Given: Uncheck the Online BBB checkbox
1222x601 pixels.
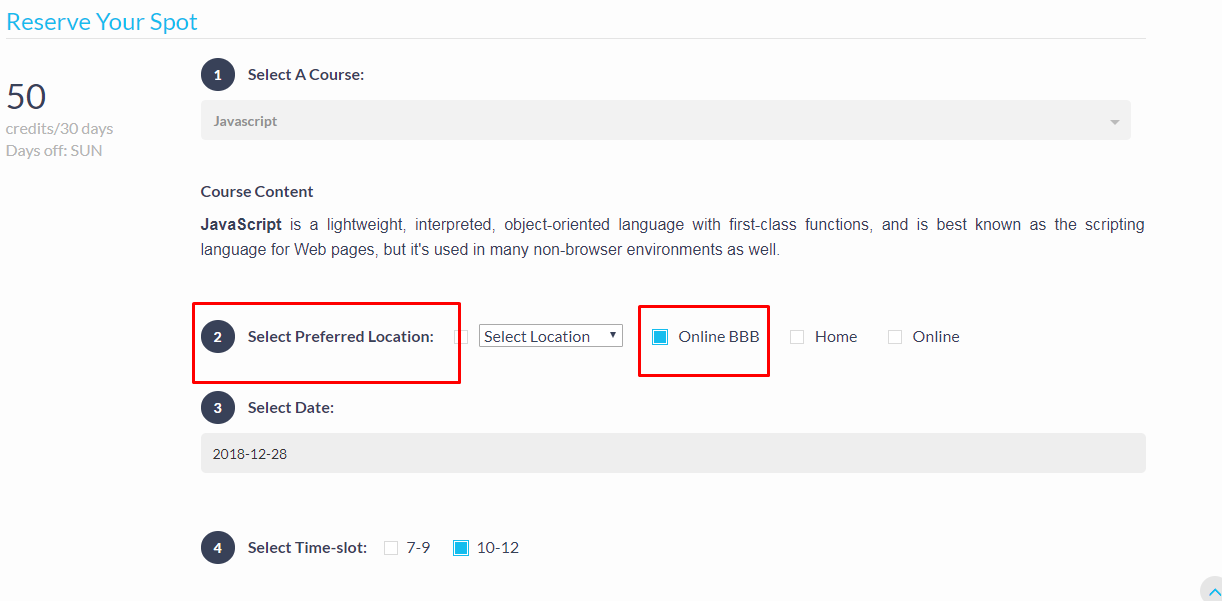Looking at the screenshot, I should tap(660, 337).
